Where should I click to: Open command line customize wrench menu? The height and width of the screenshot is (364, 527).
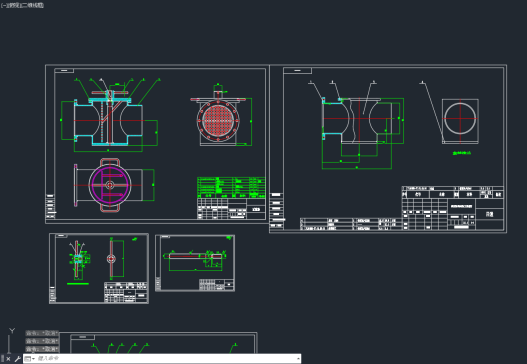pyautogui.click(x=17, y=359)
